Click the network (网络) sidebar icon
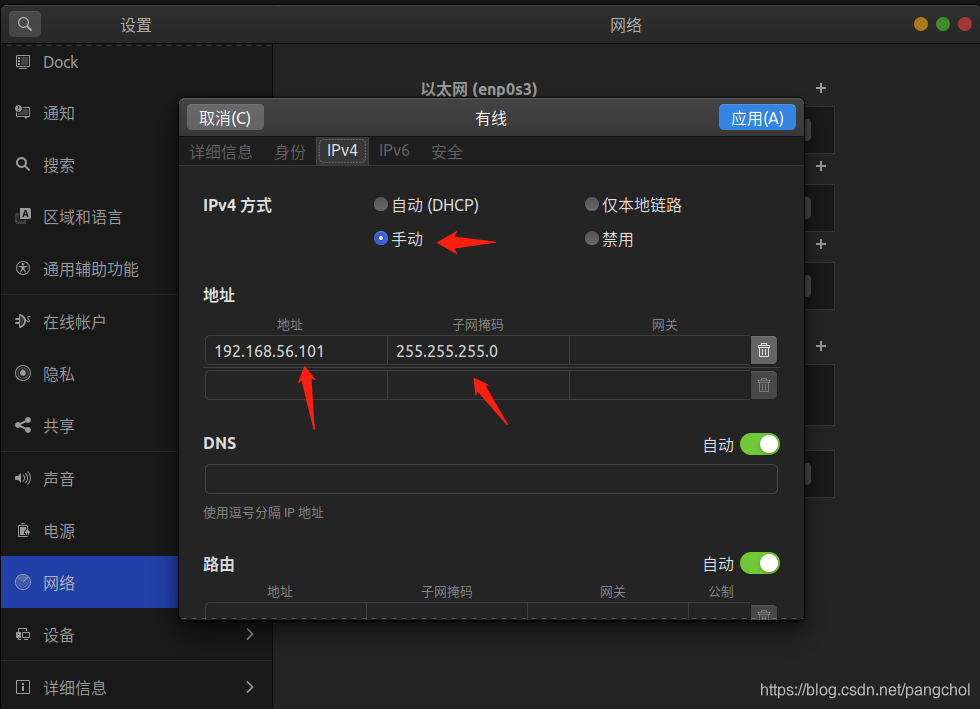 click(23, 582)
